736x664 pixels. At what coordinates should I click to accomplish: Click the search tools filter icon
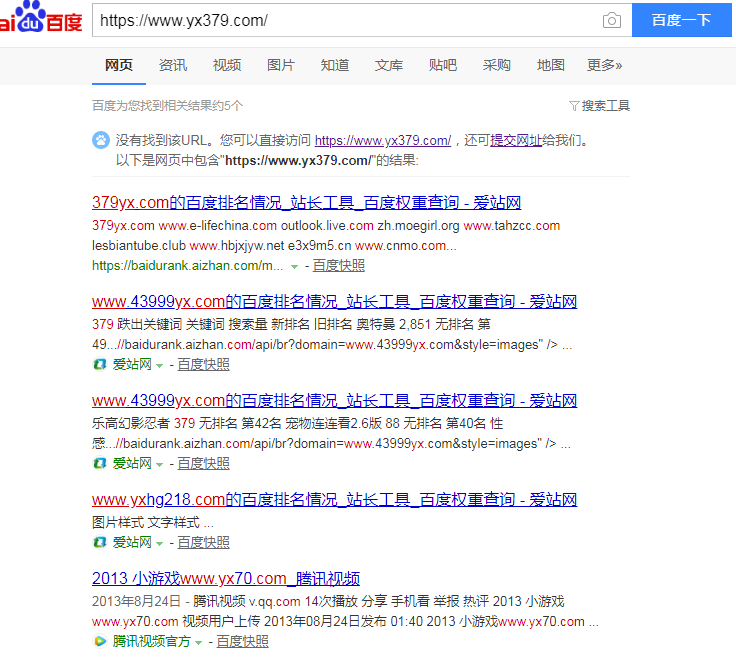pyautogui.click(x=574, y=106)
